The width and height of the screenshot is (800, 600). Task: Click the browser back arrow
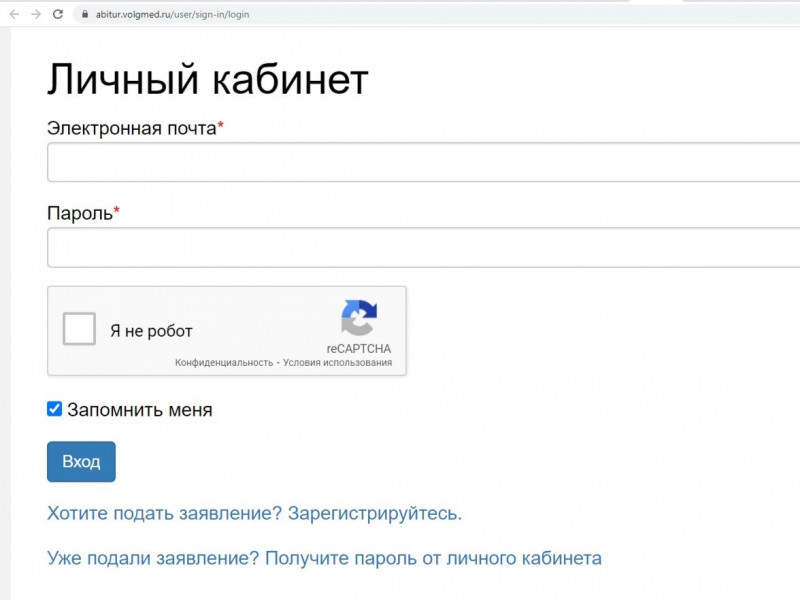coord(14,14)
